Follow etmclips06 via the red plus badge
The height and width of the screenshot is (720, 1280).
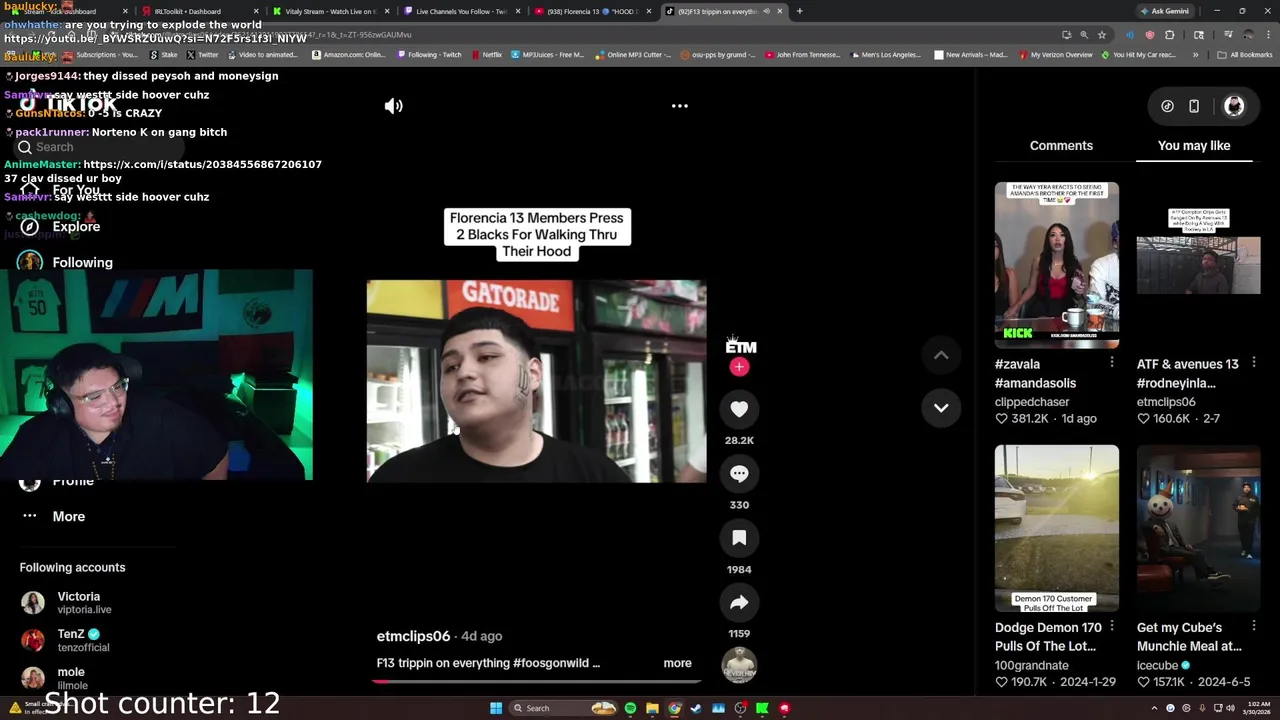click(739, 367)
